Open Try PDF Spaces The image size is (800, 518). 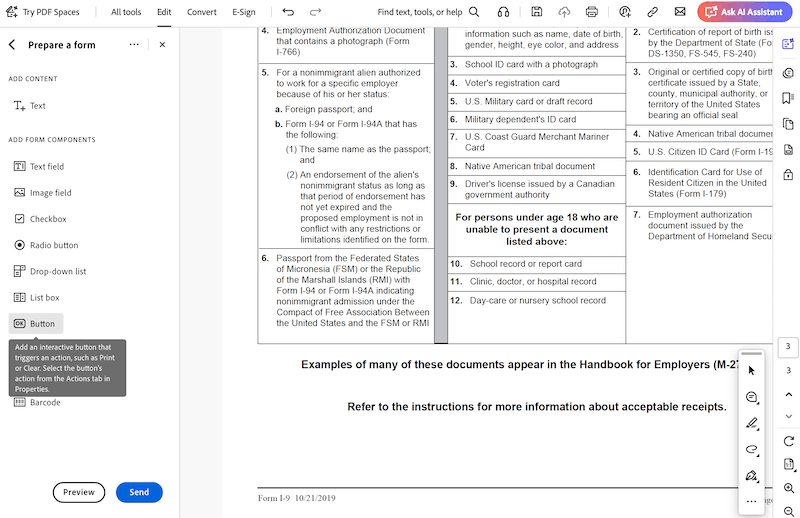click(43, 12)
